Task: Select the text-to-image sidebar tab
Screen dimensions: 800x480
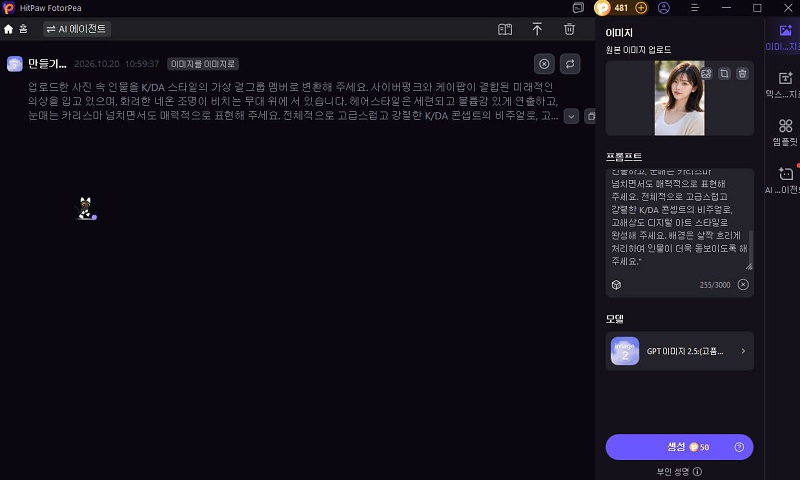Action: coord(784,85)
